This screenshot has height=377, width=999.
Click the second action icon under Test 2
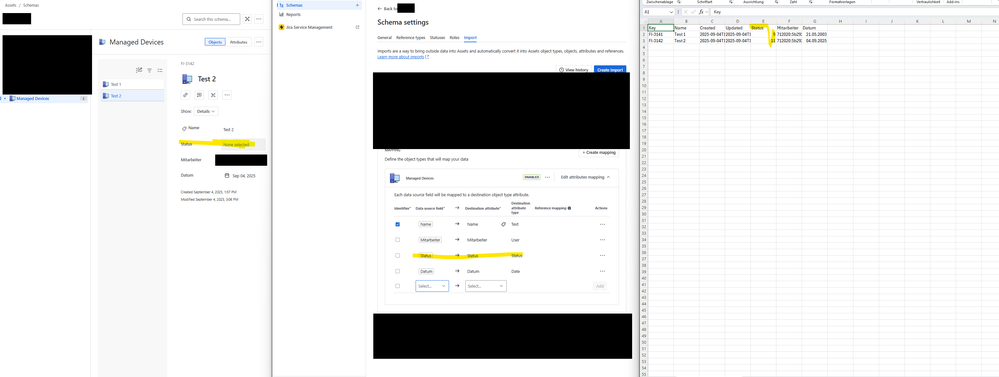[199, 95]
